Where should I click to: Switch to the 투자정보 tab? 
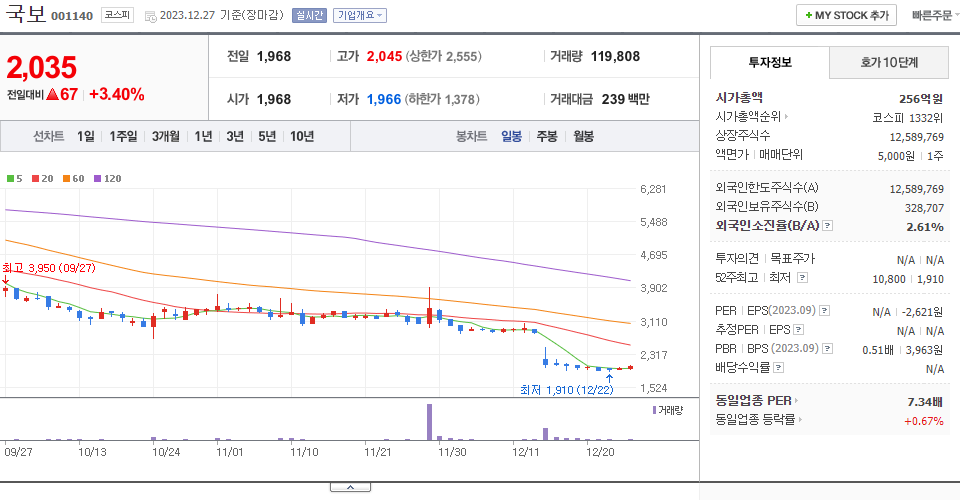pos(770,62)
